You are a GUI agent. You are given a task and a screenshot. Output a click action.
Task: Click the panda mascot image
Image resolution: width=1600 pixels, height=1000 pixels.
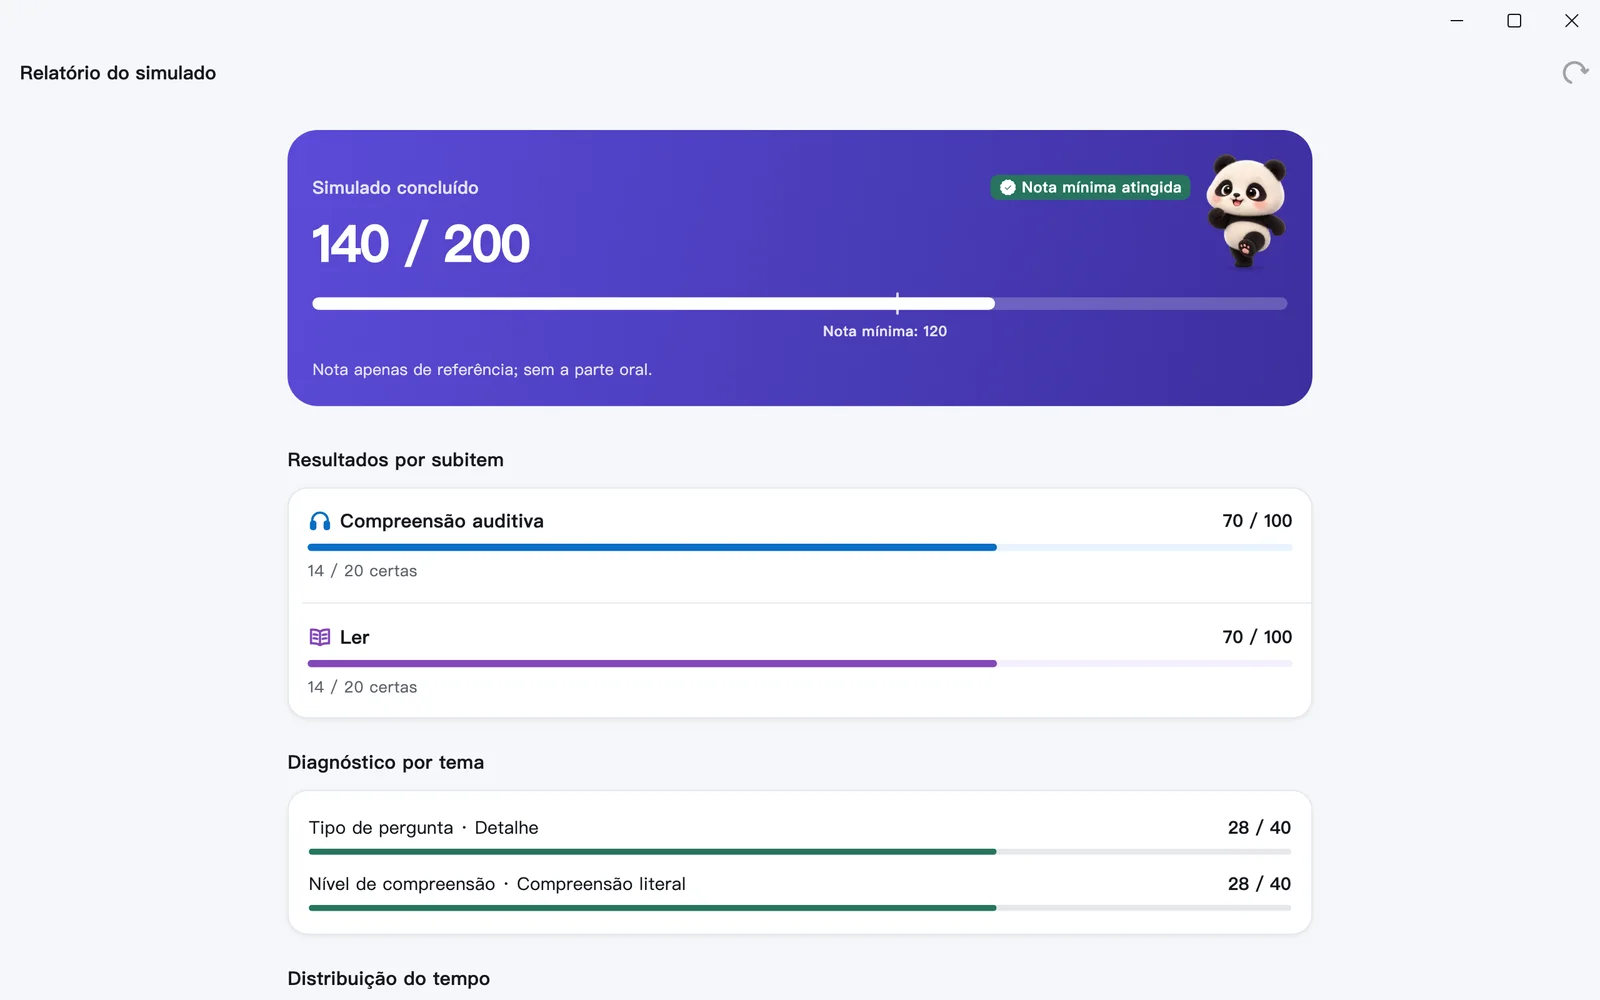click(1246, 211)
